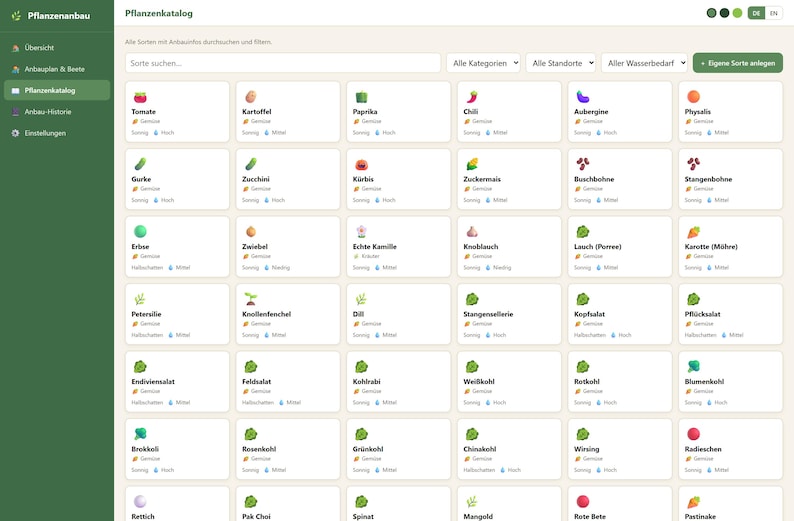Open the Grünkohl plant card
This screenshot has height=521, width=794.
(x=399, y=449)
